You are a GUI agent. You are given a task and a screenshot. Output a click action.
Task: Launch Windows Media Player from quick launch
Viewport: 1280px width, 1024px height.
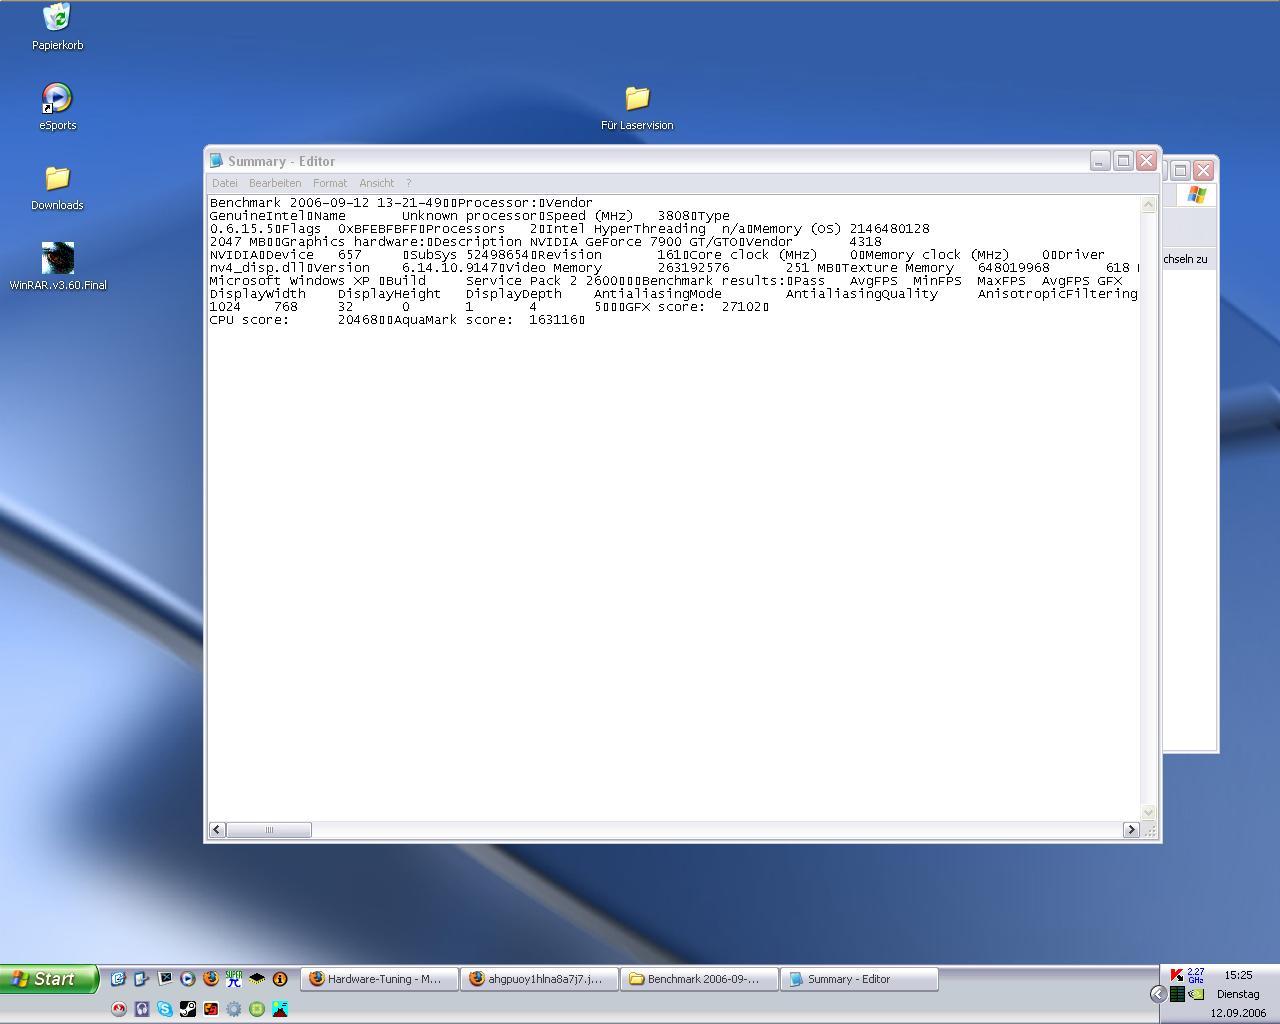(x=188, y=979)
